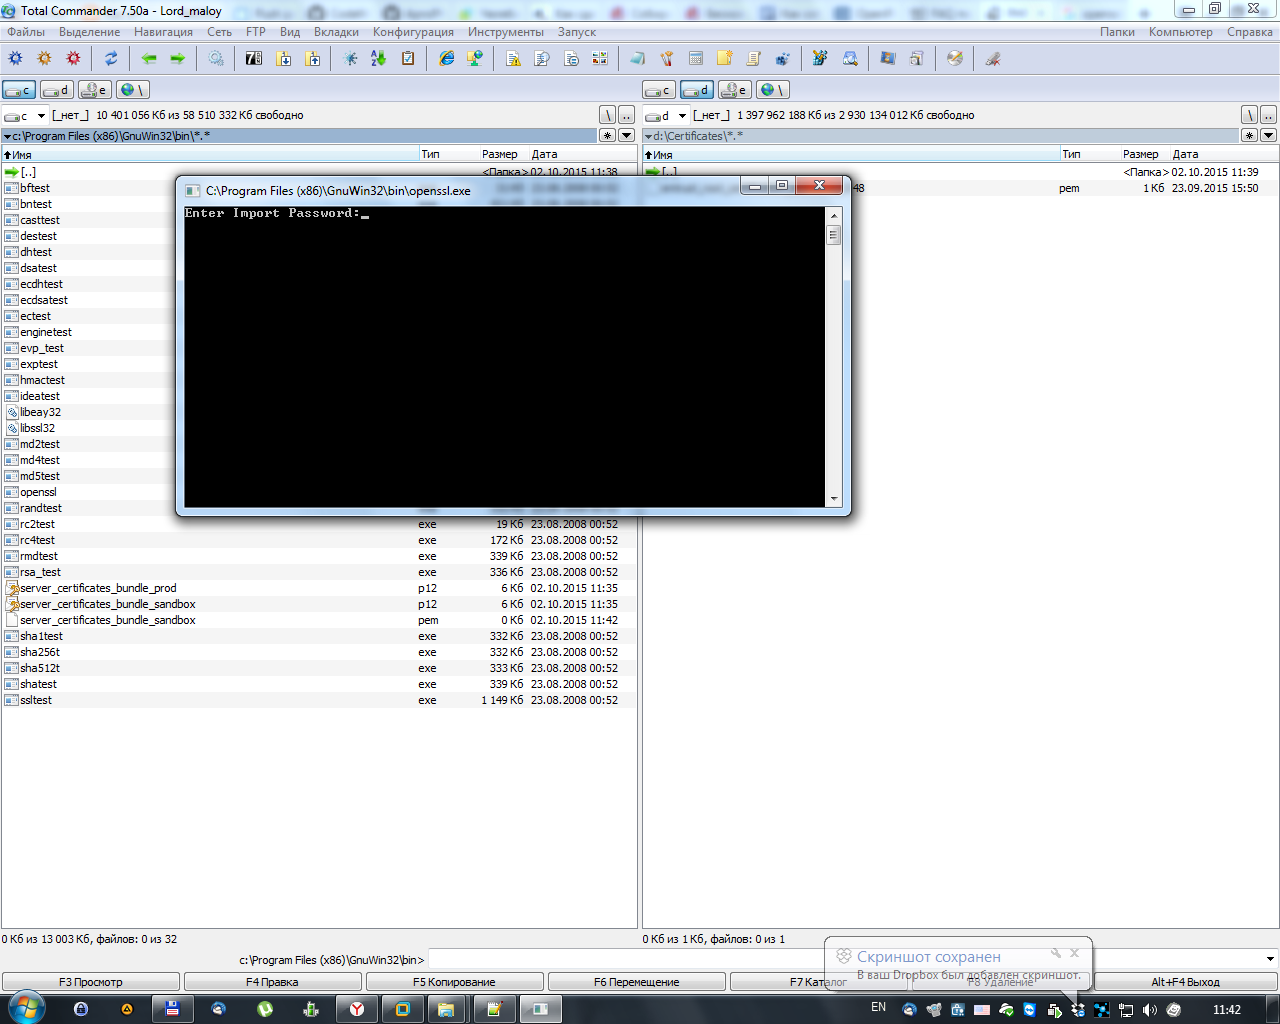Click the CD disc icon in toolbar
Screen dimensions: 1280x1024
click(x=955, y=59)
